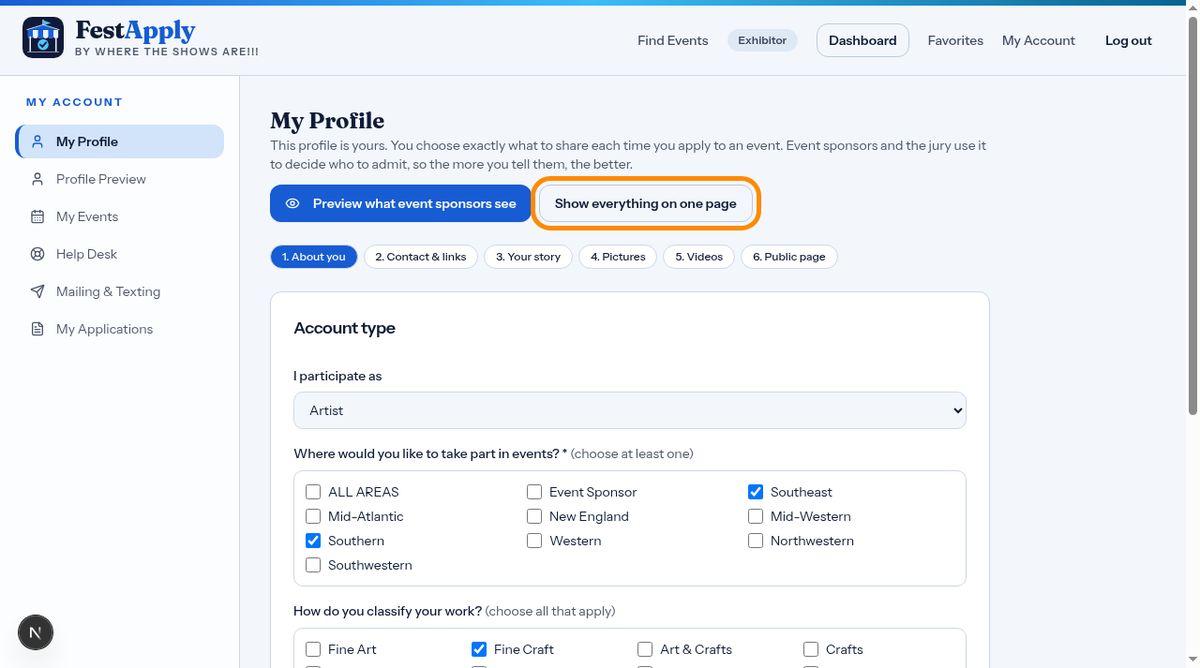This screenshot has width=1200, height=668.
Task: Click the Profile Preview person icon
Action: tap(37, 179)
